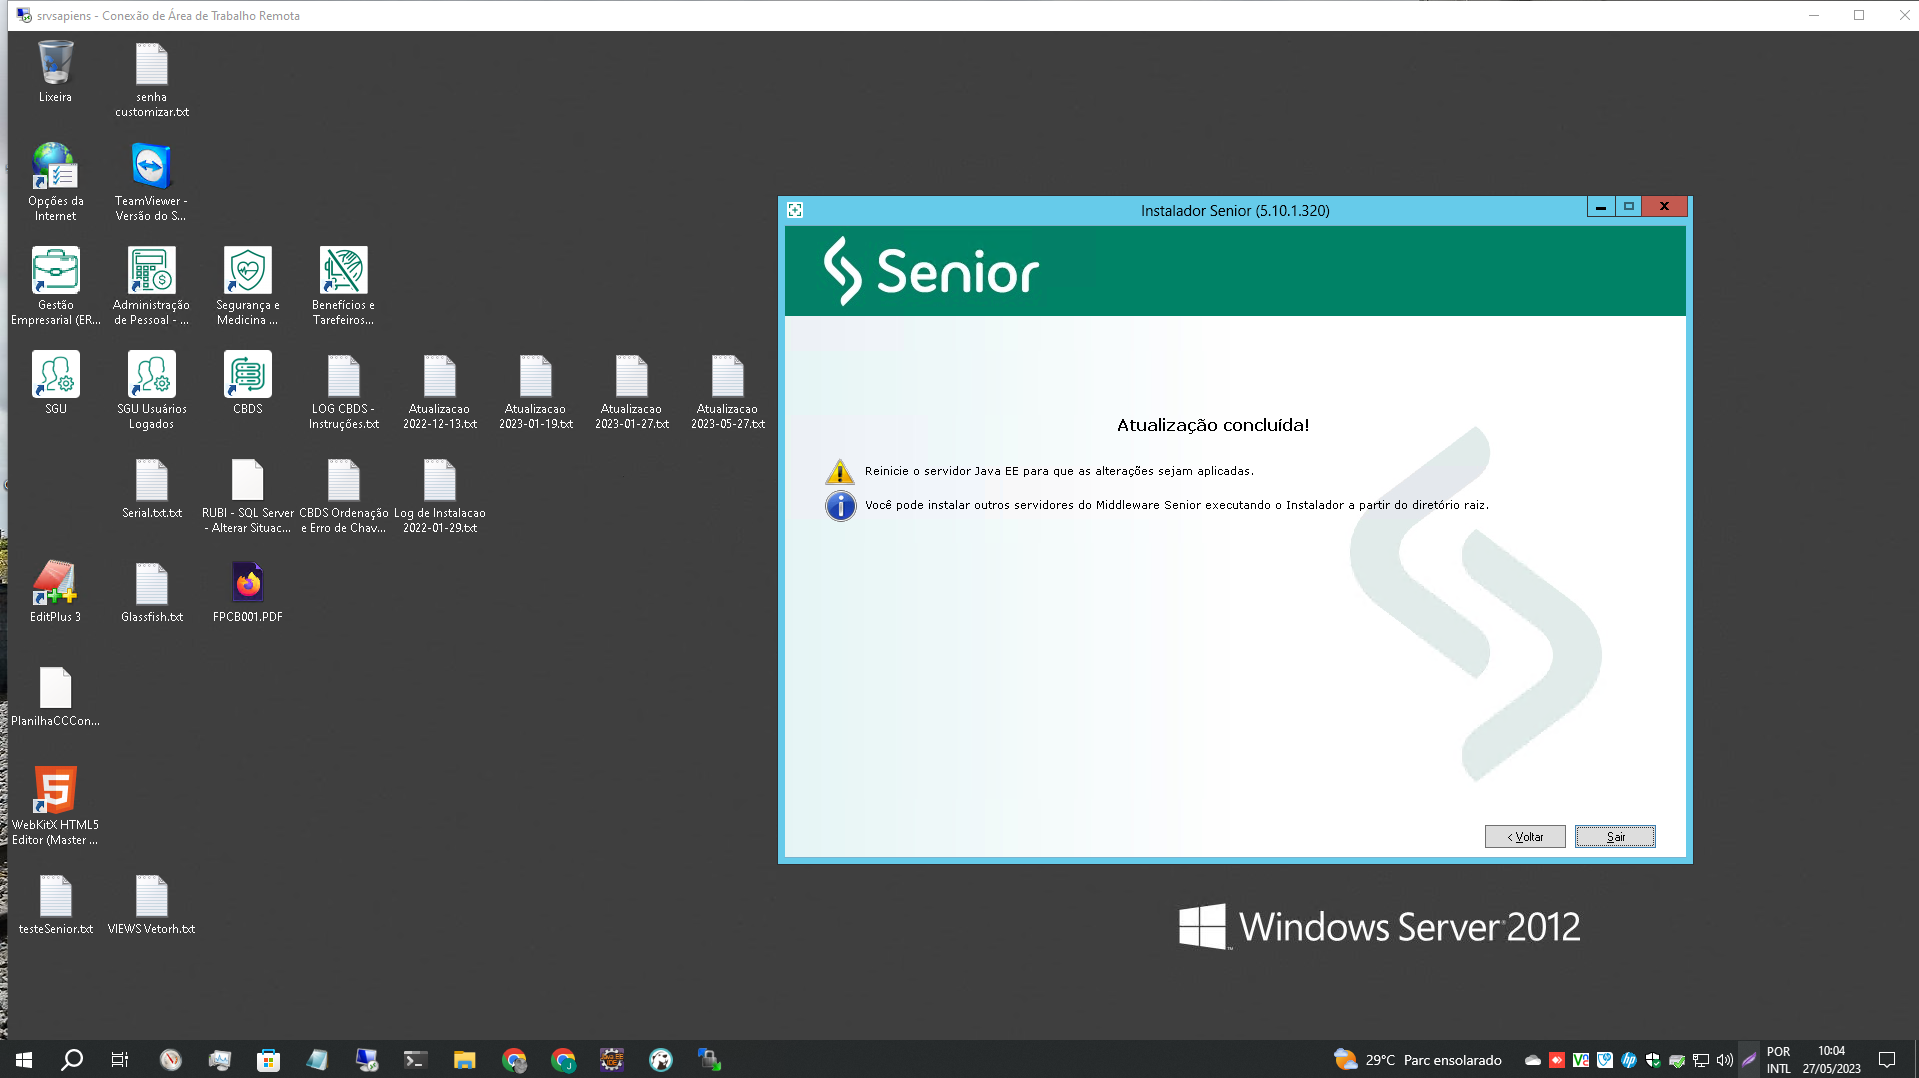
Task: Open taskbar Search magnifier
Action: 72,1060
